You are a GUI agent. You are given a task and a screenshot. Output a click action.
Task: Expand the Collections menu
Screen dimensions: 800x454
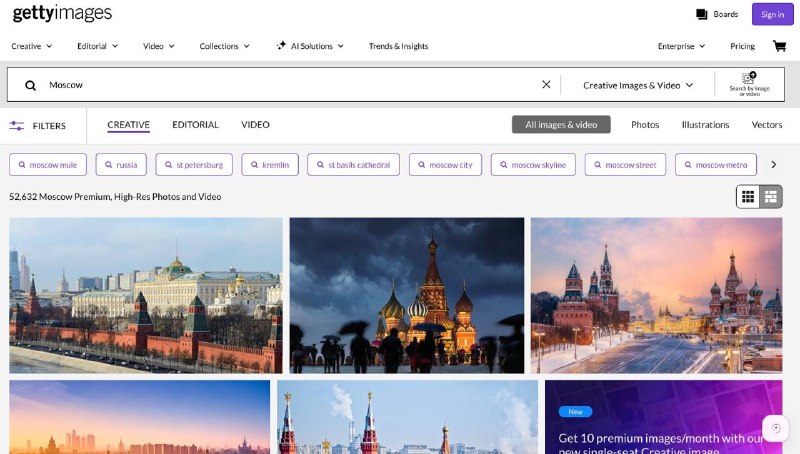point(224,46)
